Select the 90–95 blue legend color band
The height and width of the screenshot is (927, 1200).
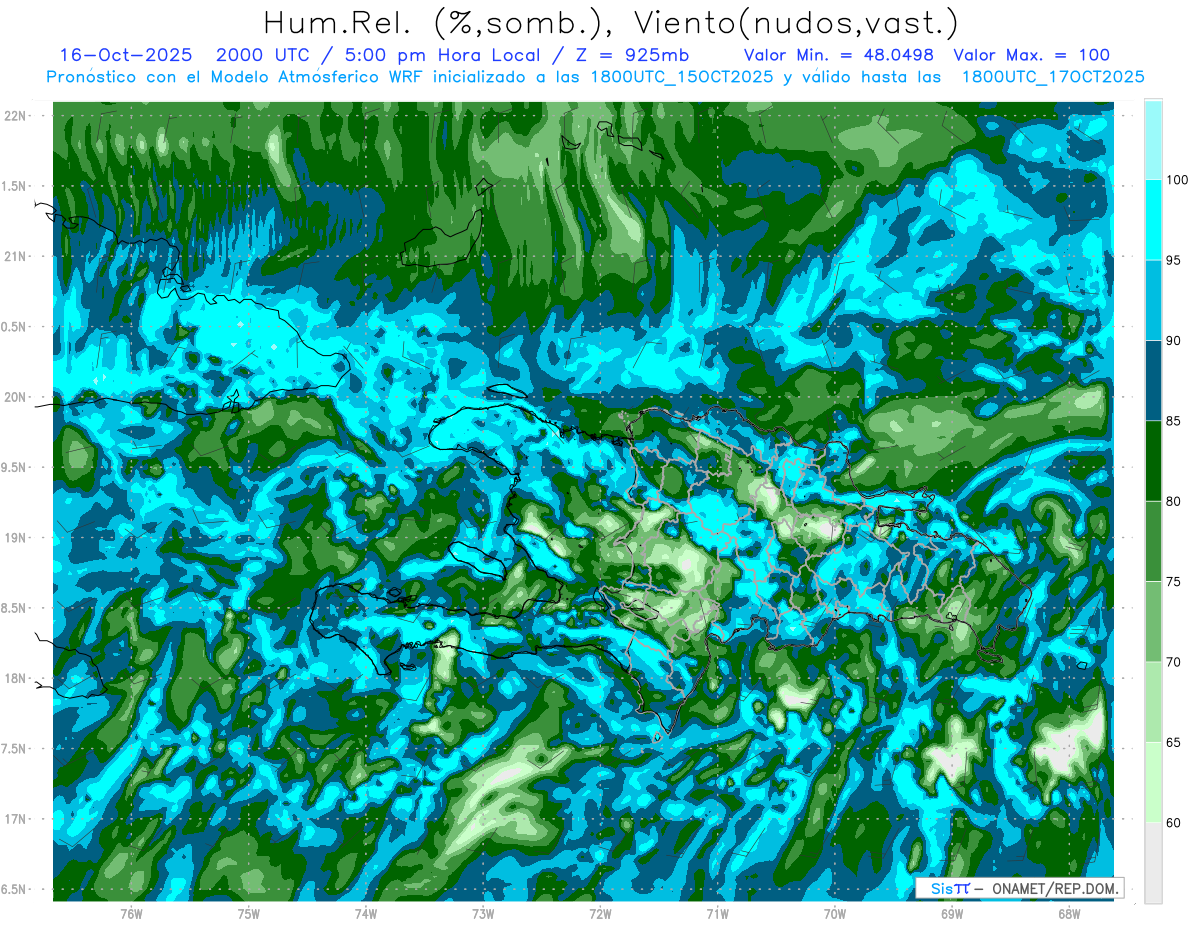pyautogui.click(x=1153, y=300)
